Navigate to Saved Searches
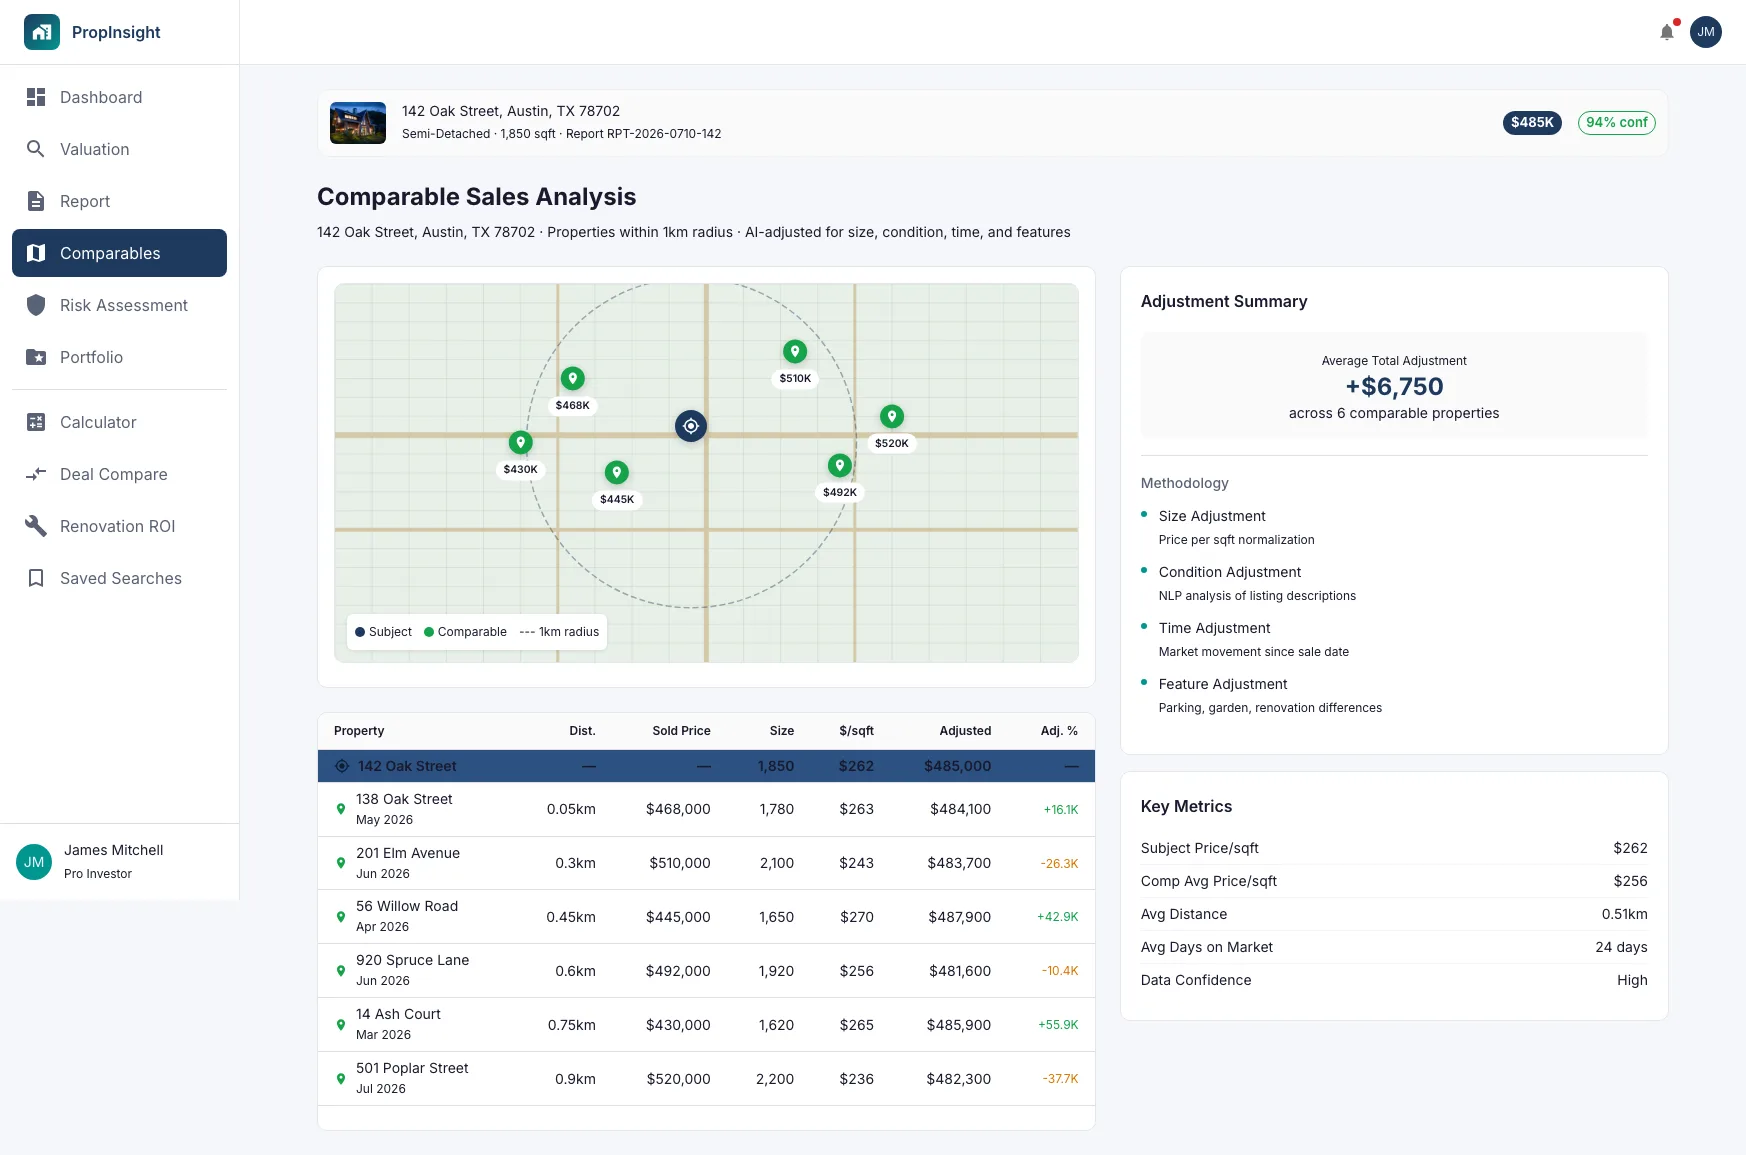Viewport: 1746px width, 1155px height. 119,578
